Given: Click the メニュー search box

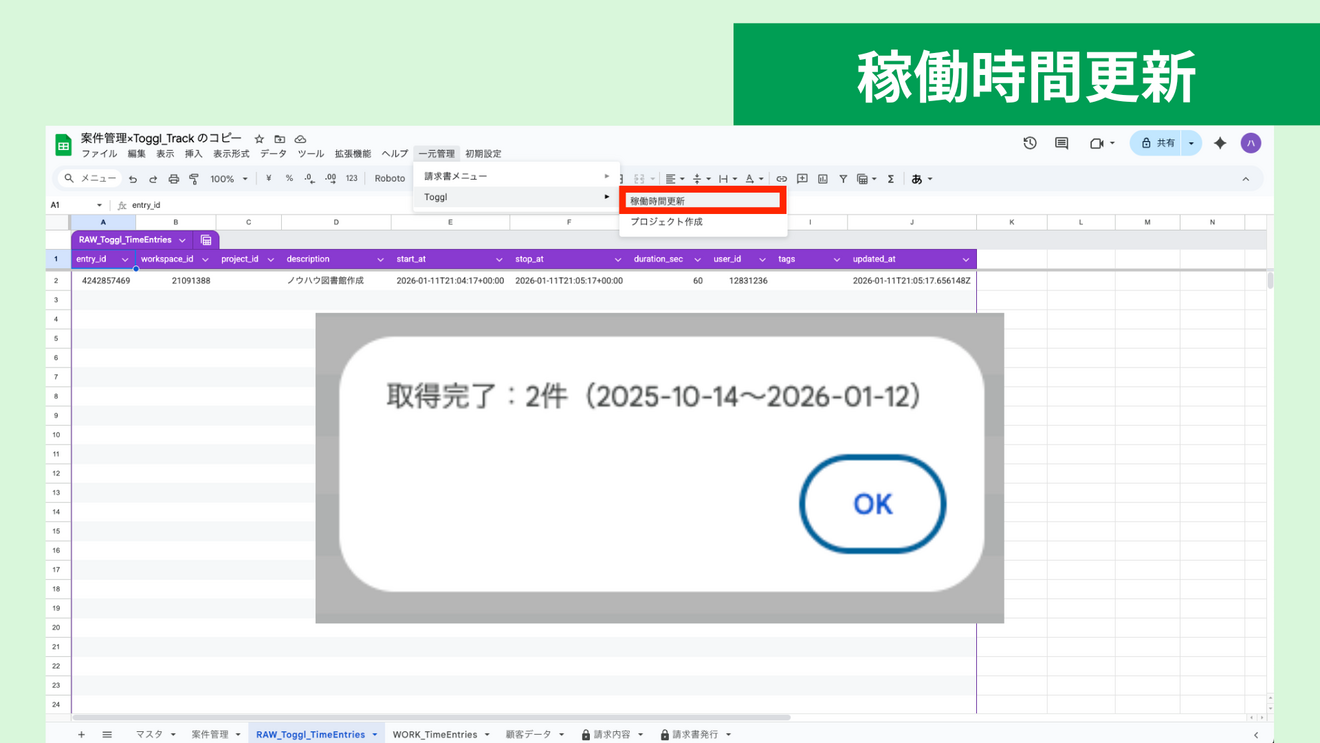Looking at the screenshot, I should coord(89,179).
